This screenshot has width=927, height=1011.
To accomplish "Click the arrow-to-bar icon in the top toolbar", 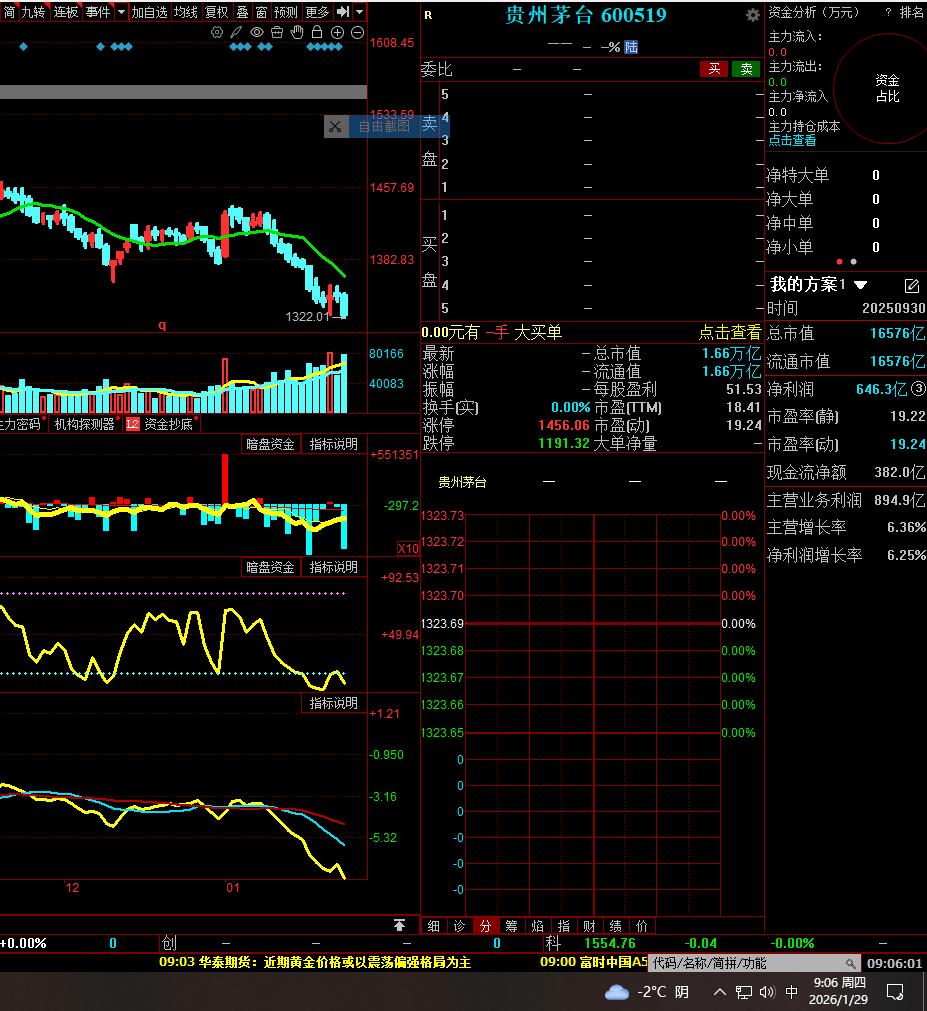I will (x=343, y=12).
